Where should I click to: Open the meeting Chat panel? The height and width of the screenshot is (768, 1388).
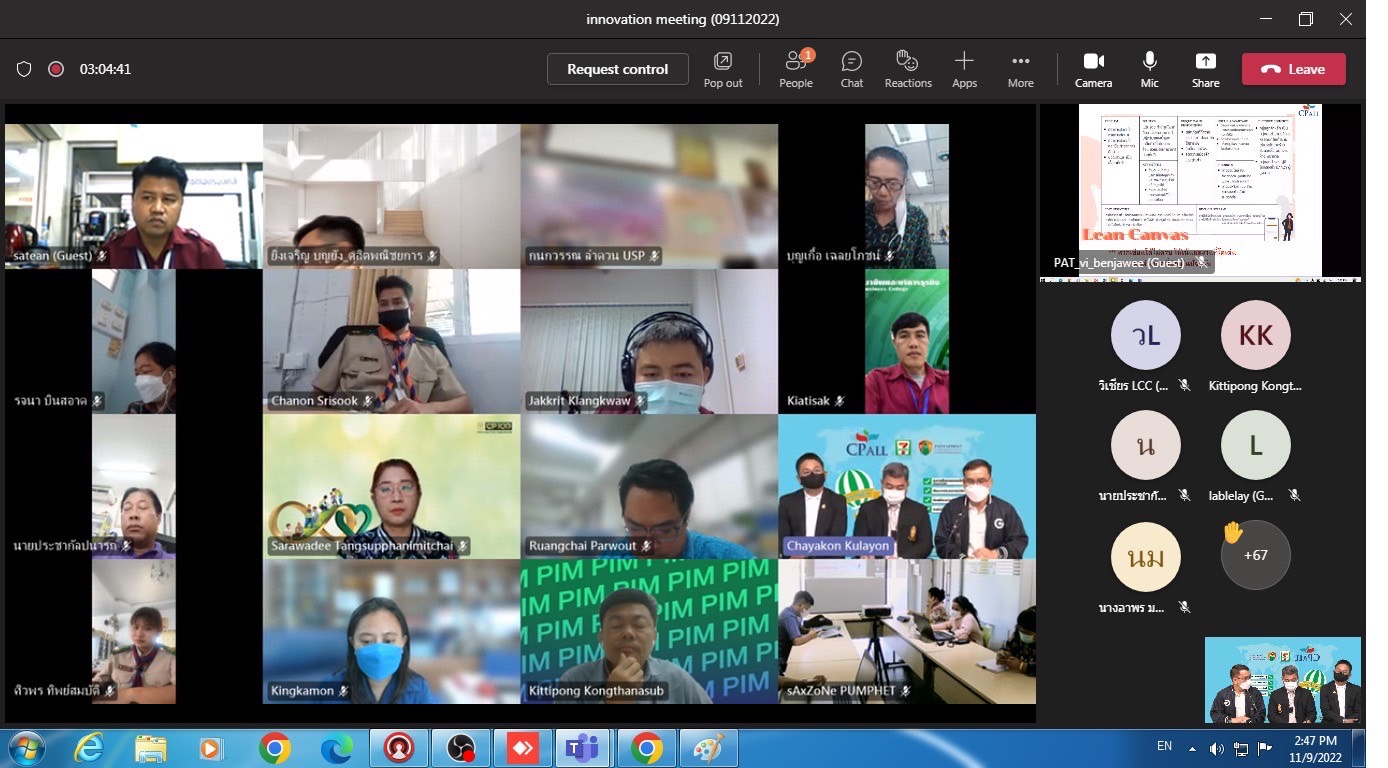pyautogui.click(x=852, y=69)
